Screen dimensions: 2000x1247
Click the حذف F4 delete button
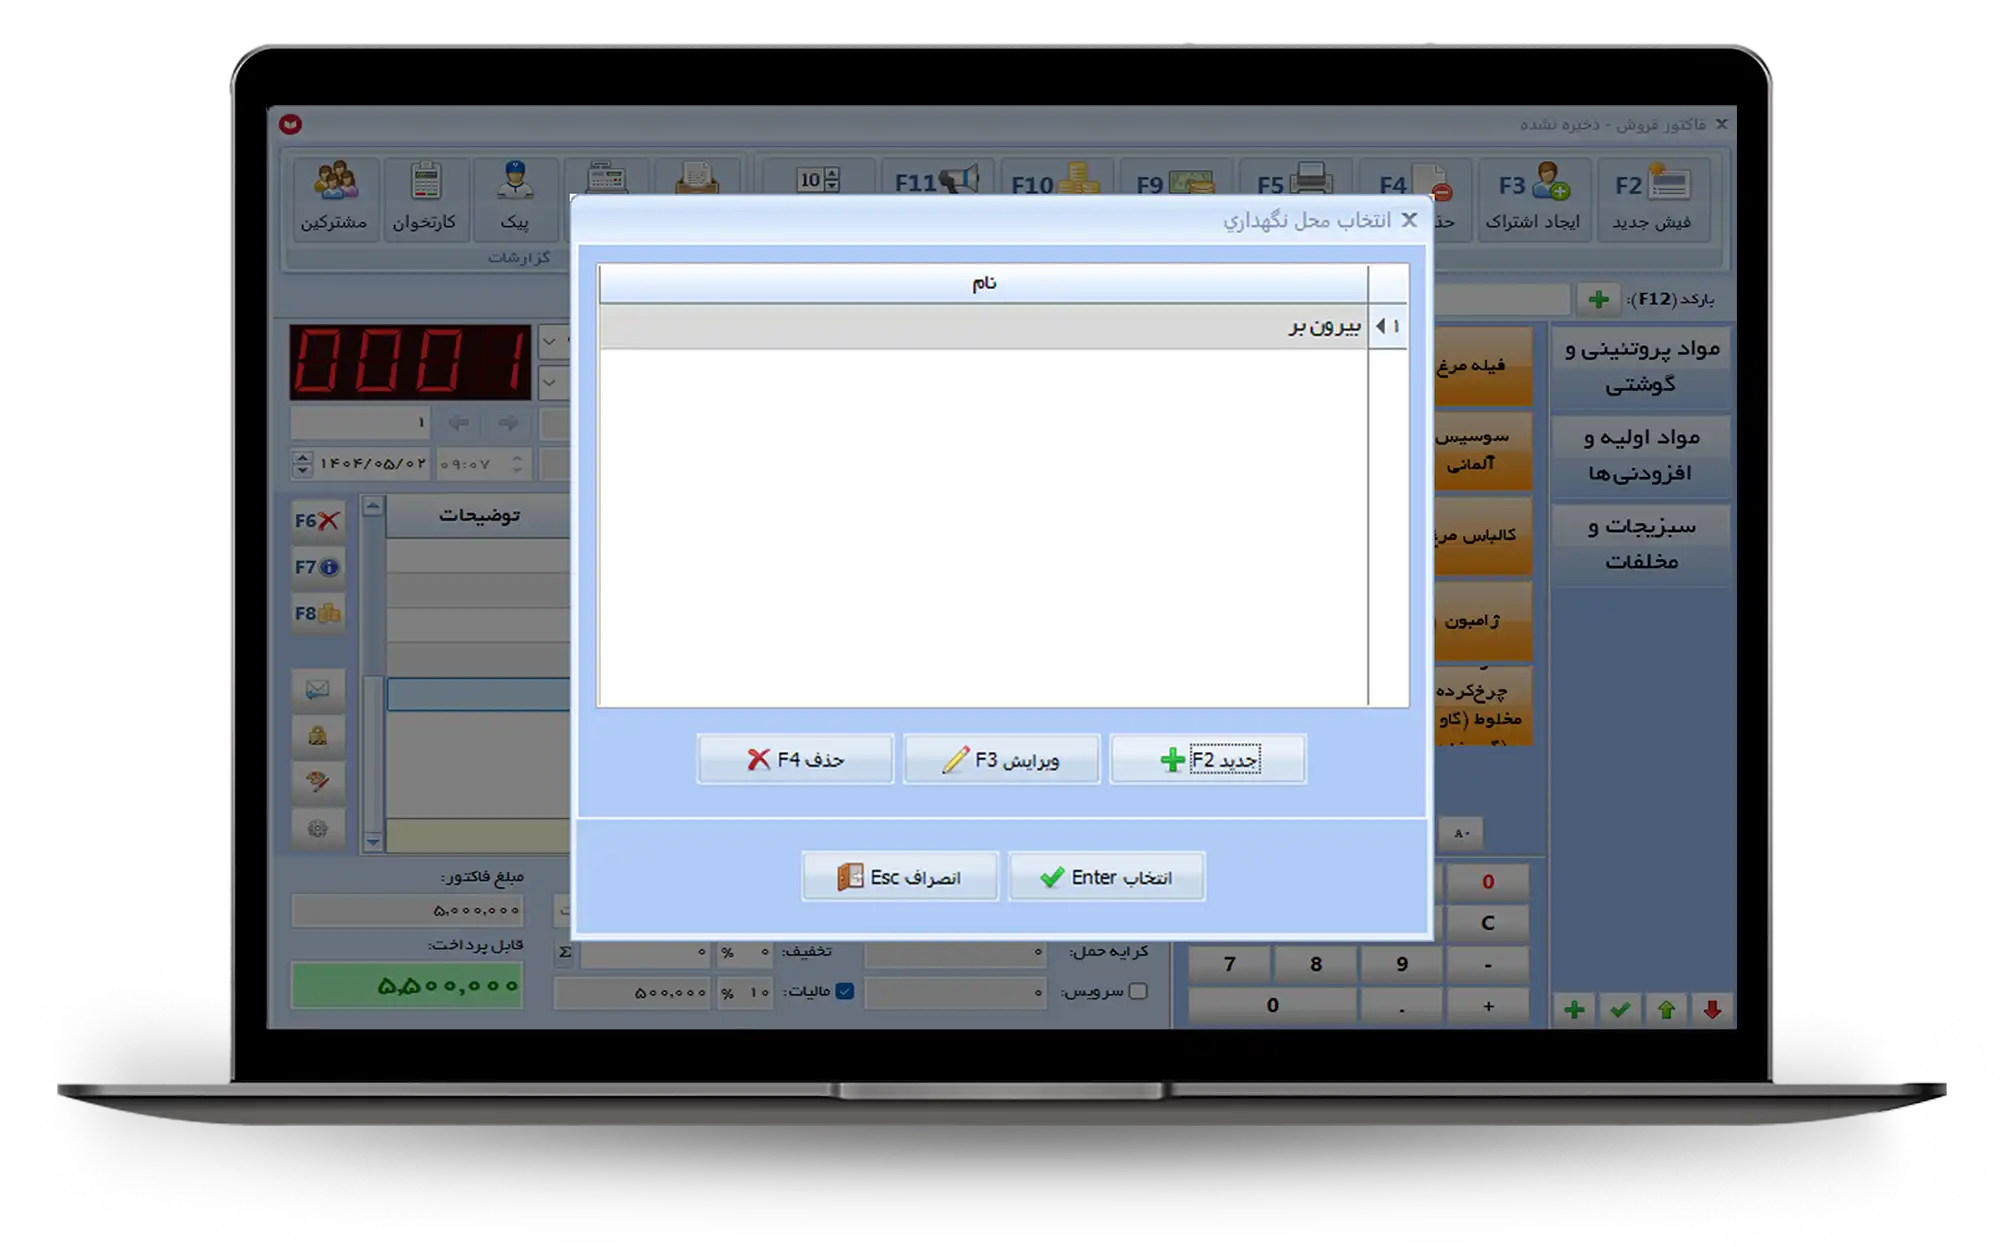795,760
